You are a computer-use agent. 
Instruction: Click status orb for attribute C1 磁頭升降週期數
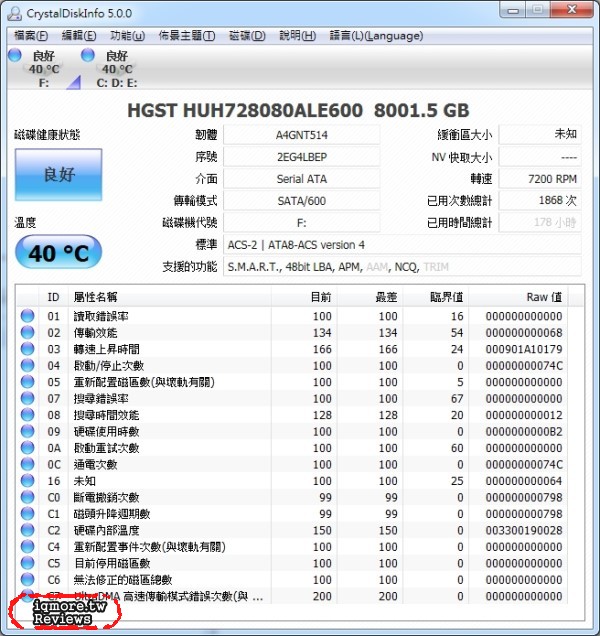pos(28,514)
